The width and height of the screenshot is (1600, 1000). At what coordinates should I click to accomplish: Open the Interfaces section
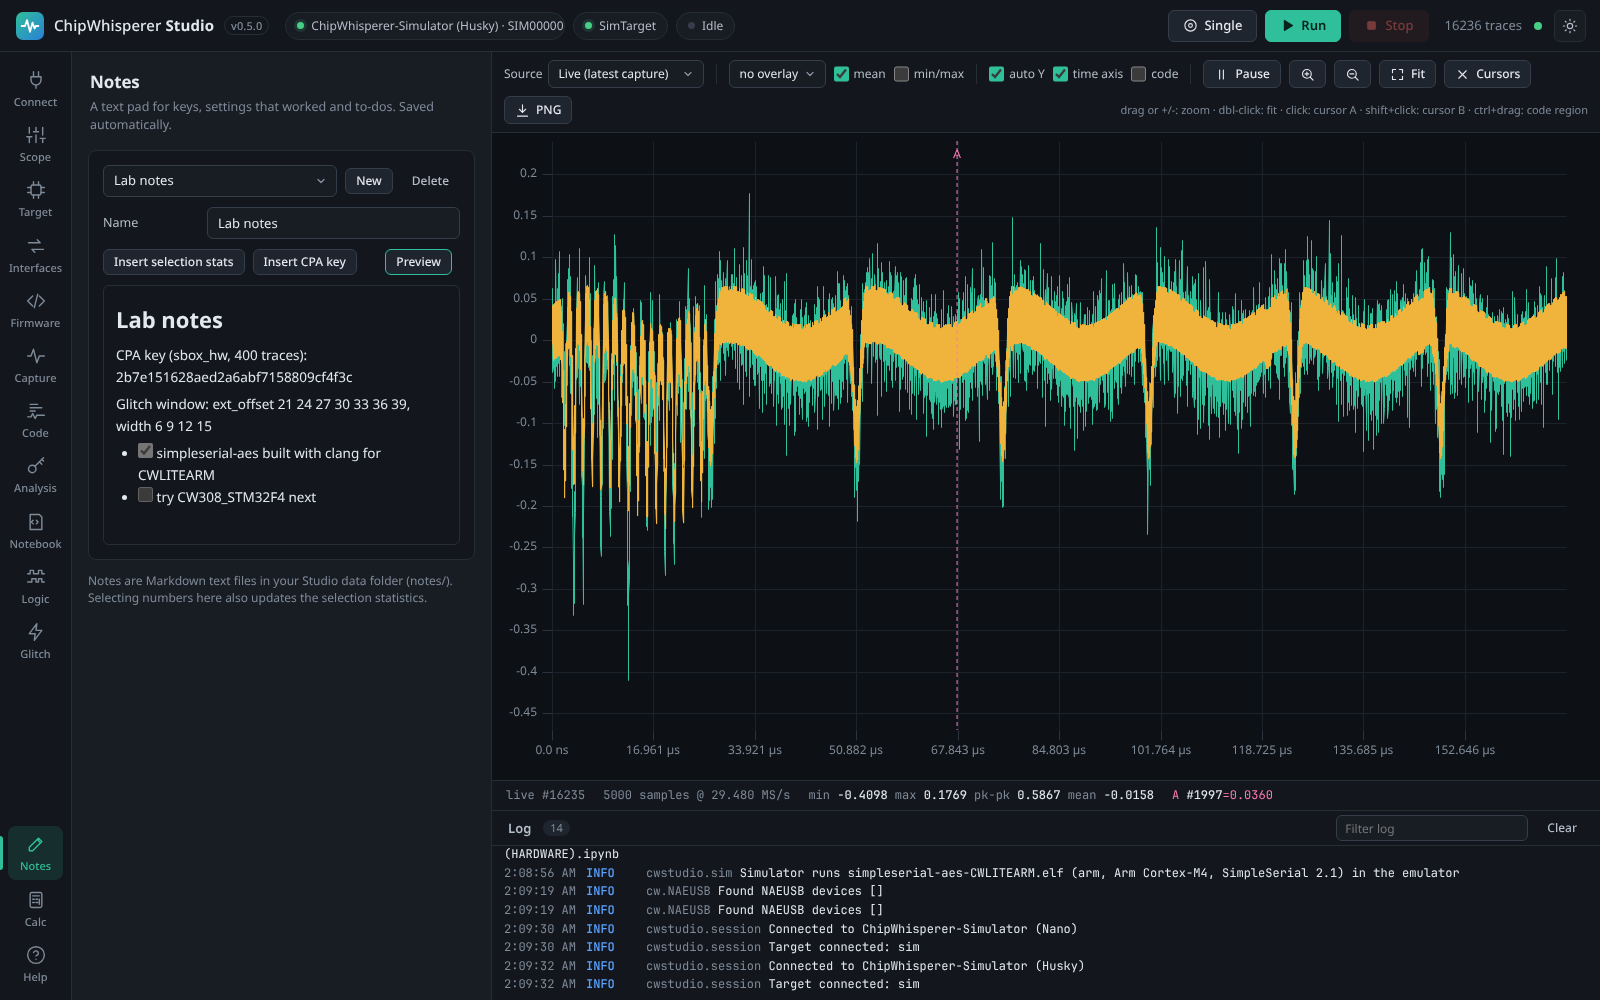35,255
